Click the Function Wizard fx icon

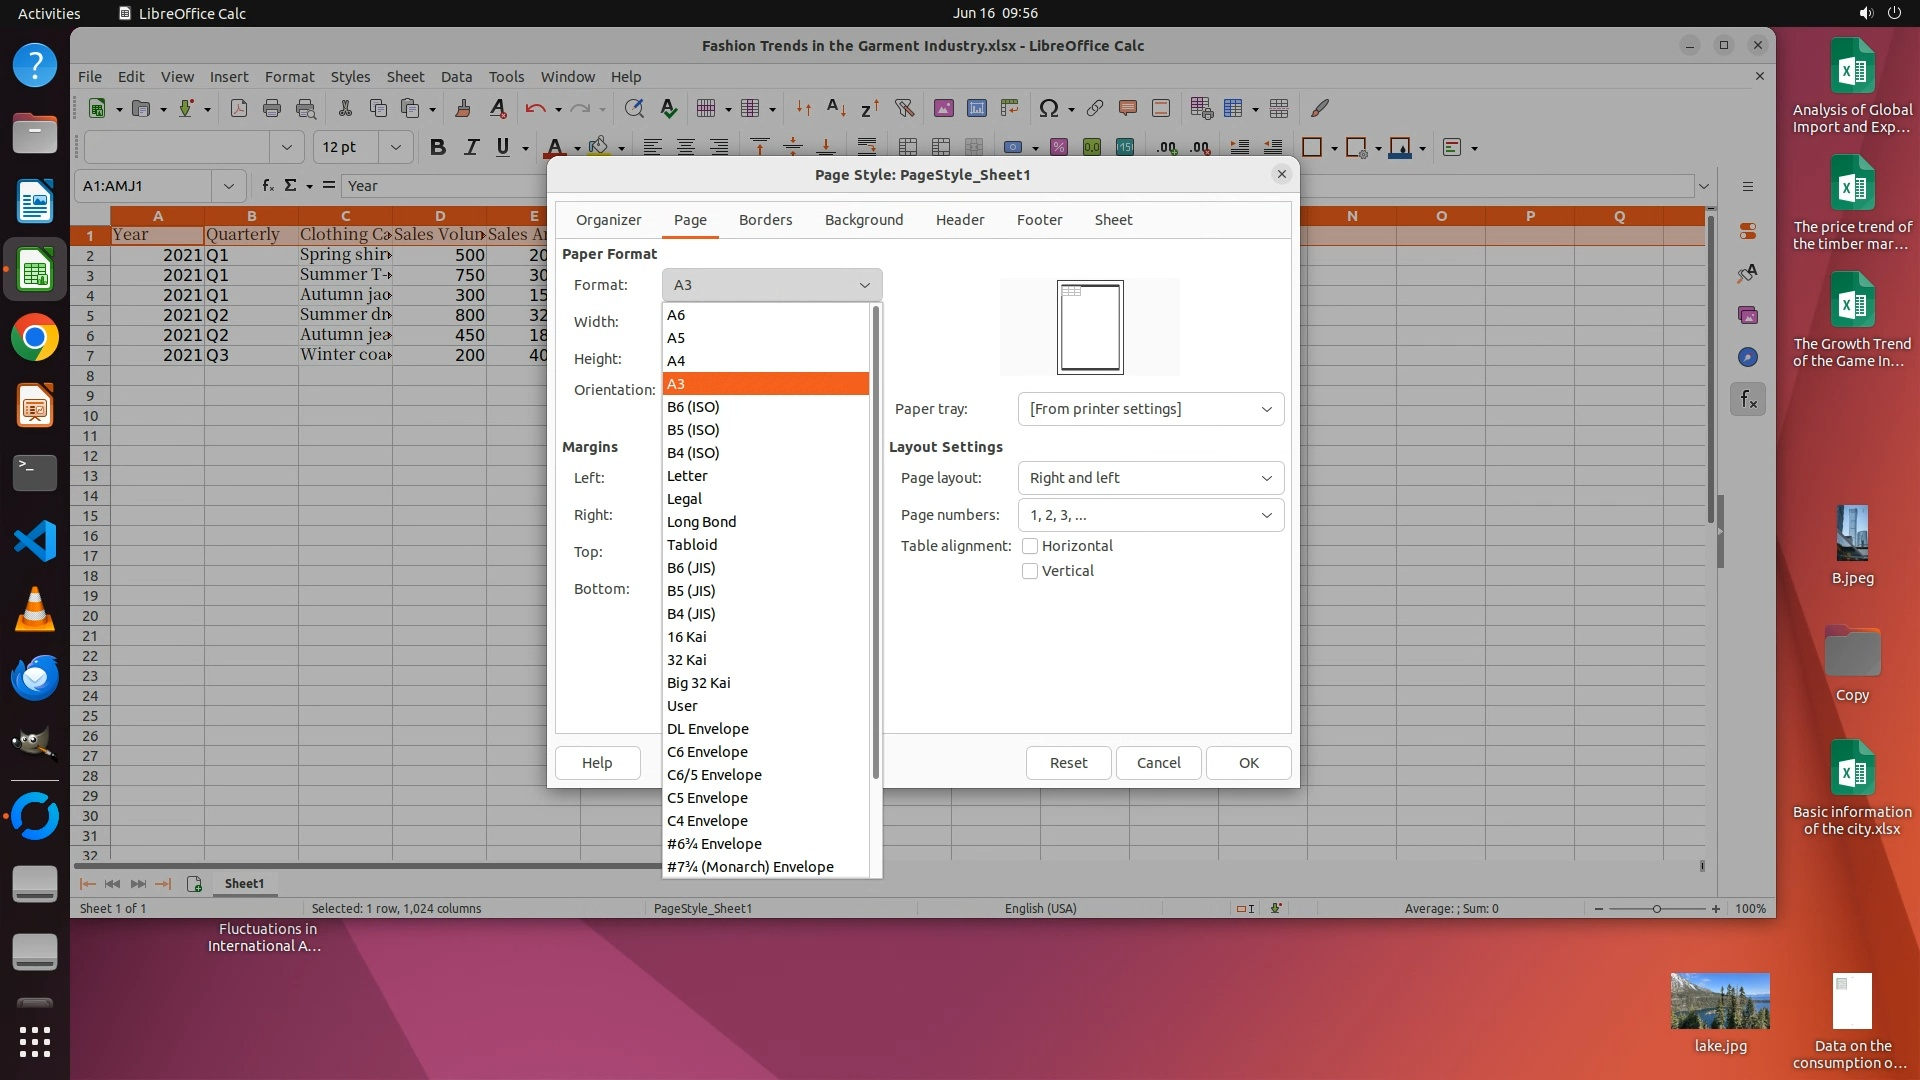pyautogui.click(x=267, y=186)
